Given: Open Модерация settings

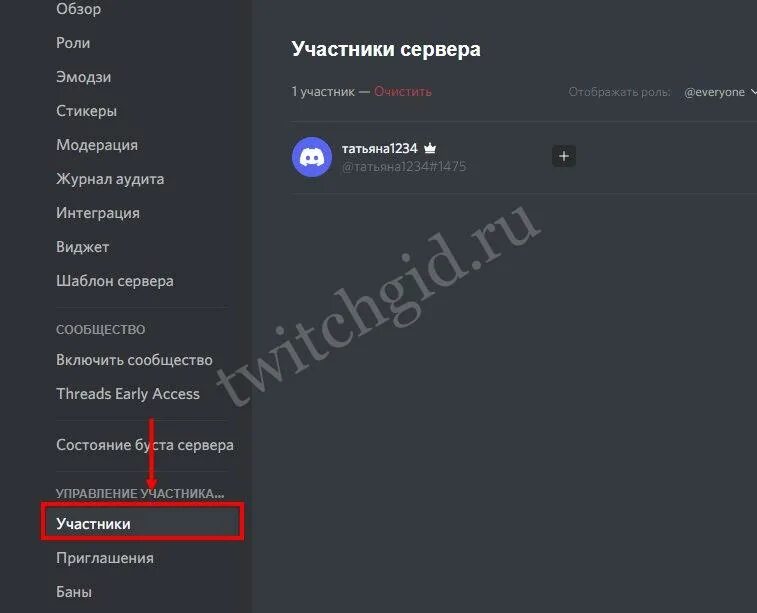Looking at the screenshot, I should 97,145.
